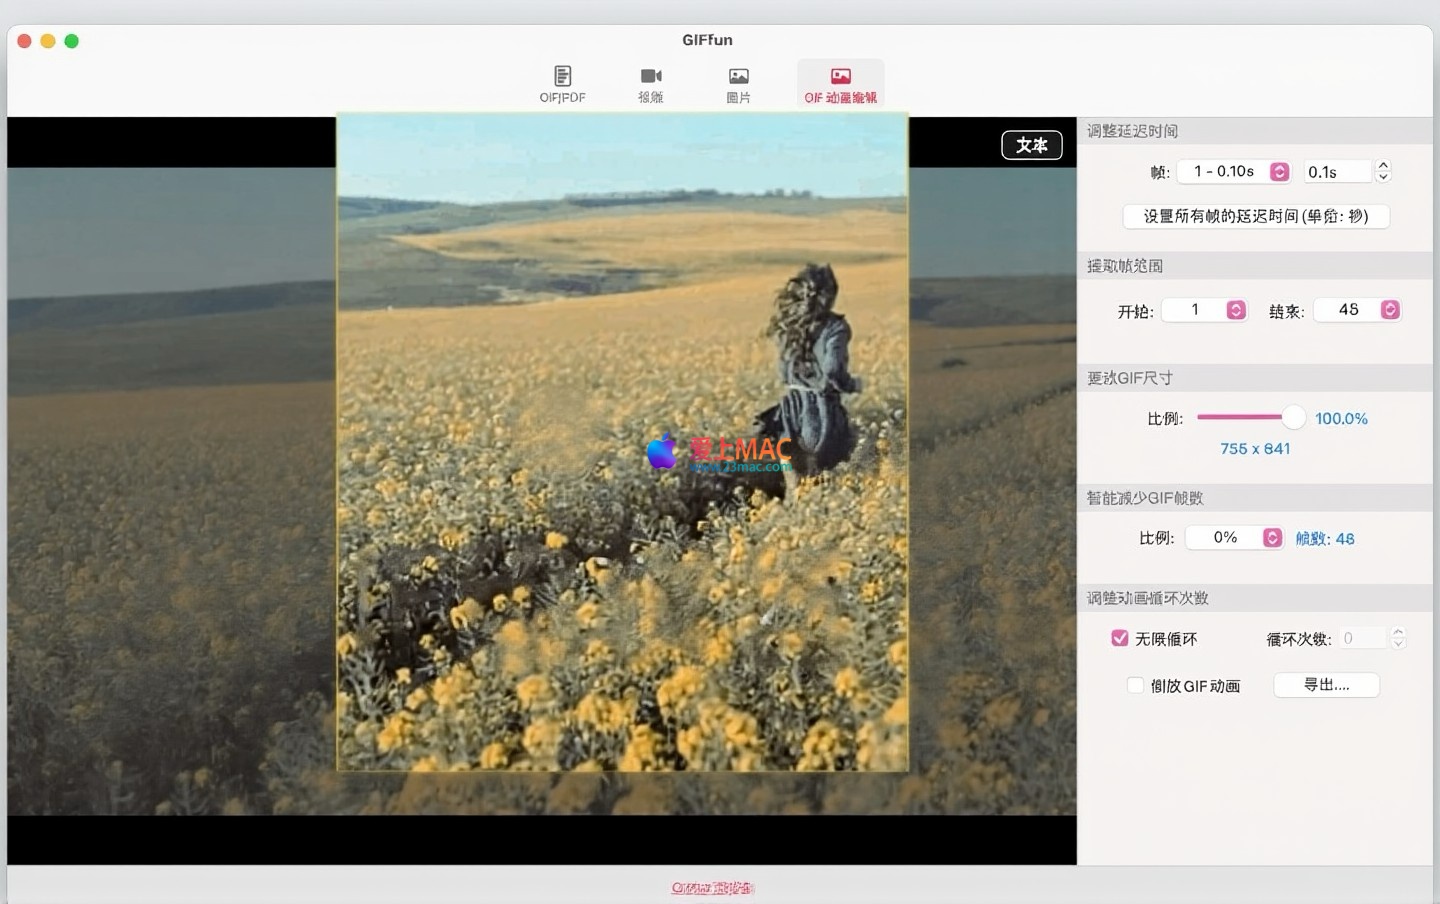1440x904 pixels.
Task: Enable the 倒放 GIF 动画 checkbox
Action: [1135, 685]
